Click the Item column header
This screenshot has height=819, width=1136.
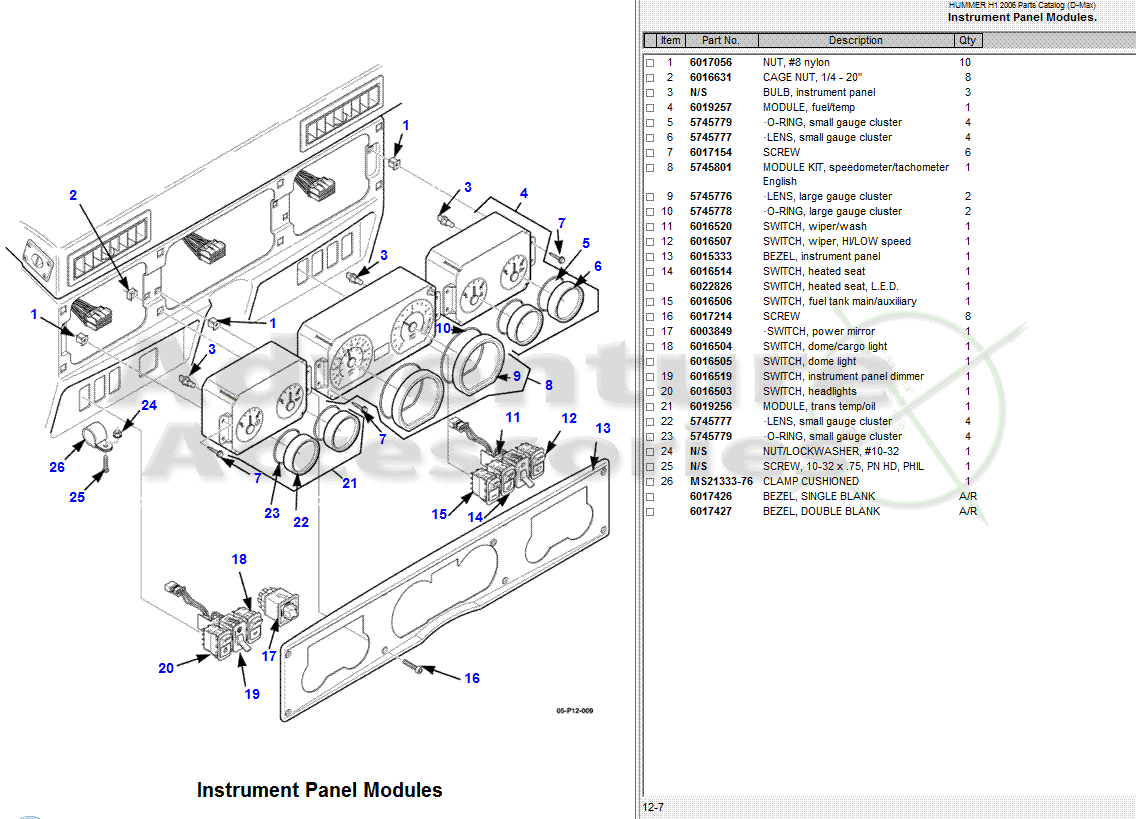coord(670,41)
